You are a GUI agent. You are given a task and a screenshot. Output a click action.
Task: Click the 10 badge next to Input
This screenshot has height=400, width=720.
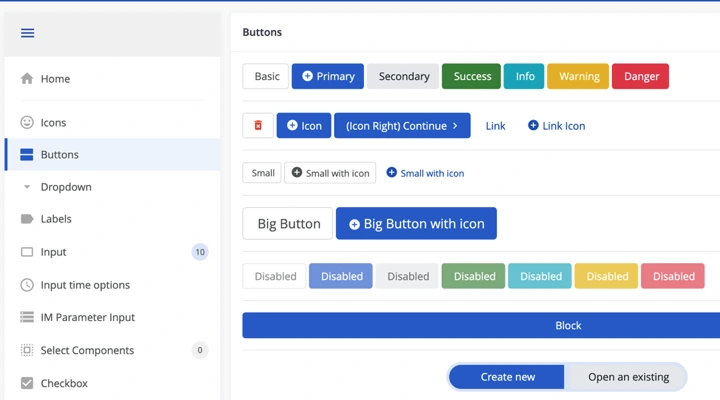200,252
